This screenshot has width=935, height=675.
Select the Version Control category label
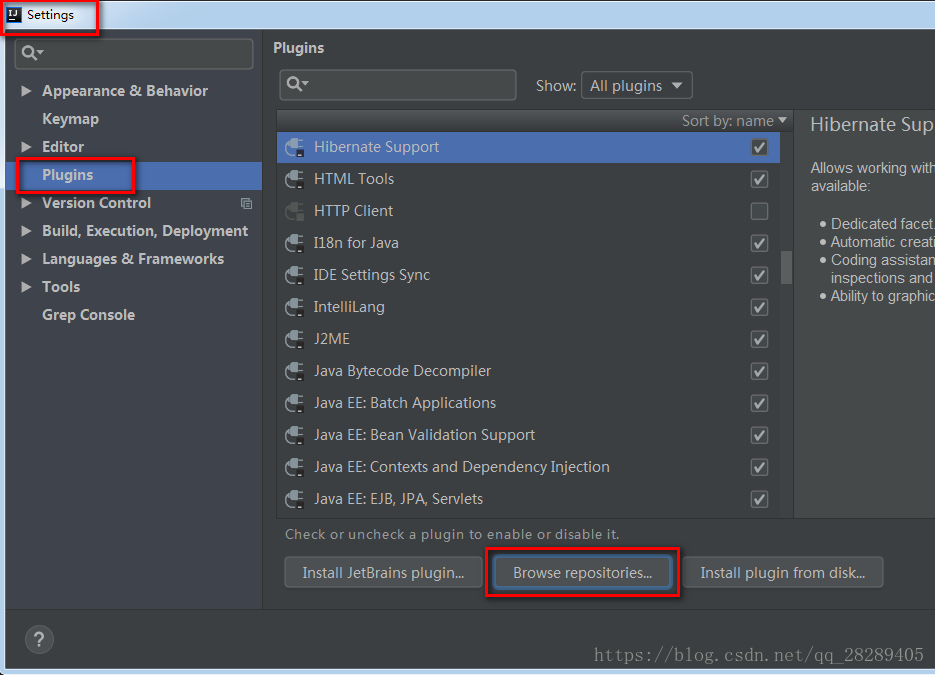pos(96,203)
